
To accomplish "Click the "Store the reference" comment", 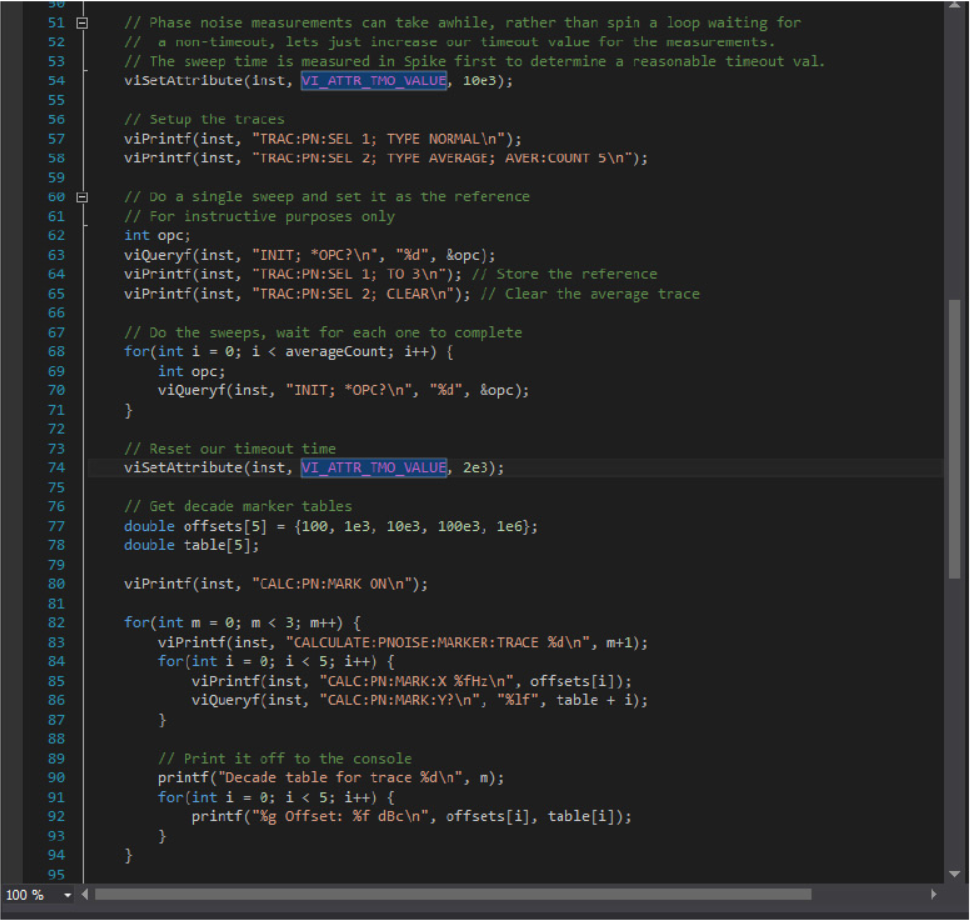I will point(577,274).
